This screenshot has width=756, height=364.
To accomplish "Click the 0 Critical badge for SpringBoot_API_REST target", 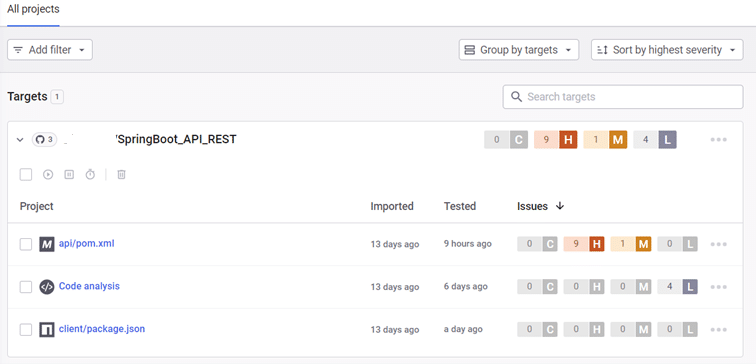I will 506,140.
